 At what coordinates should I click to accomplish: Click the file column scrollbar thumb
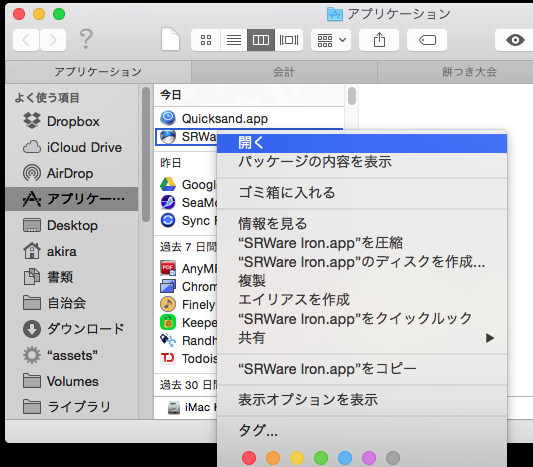(352, 96)
